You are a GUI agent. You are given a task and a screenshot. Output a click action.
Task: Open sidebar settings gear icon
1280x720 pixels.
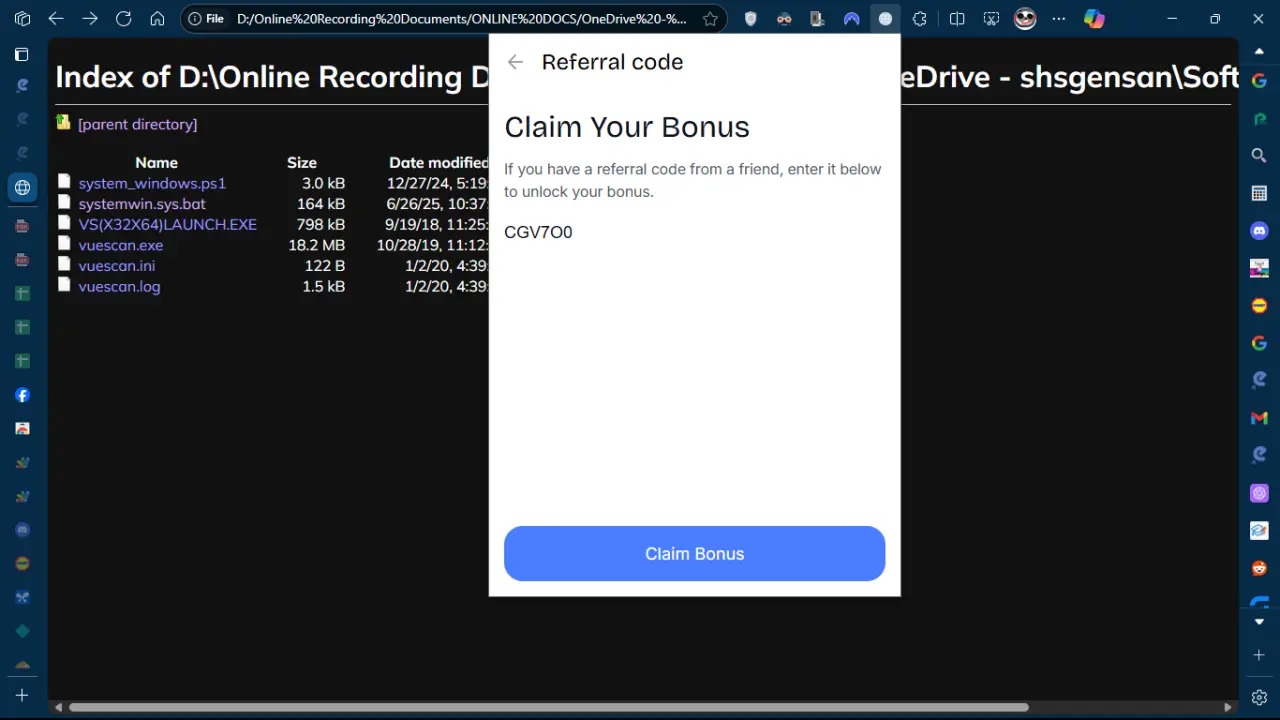pyautogui.click(x=1259, y=697)
